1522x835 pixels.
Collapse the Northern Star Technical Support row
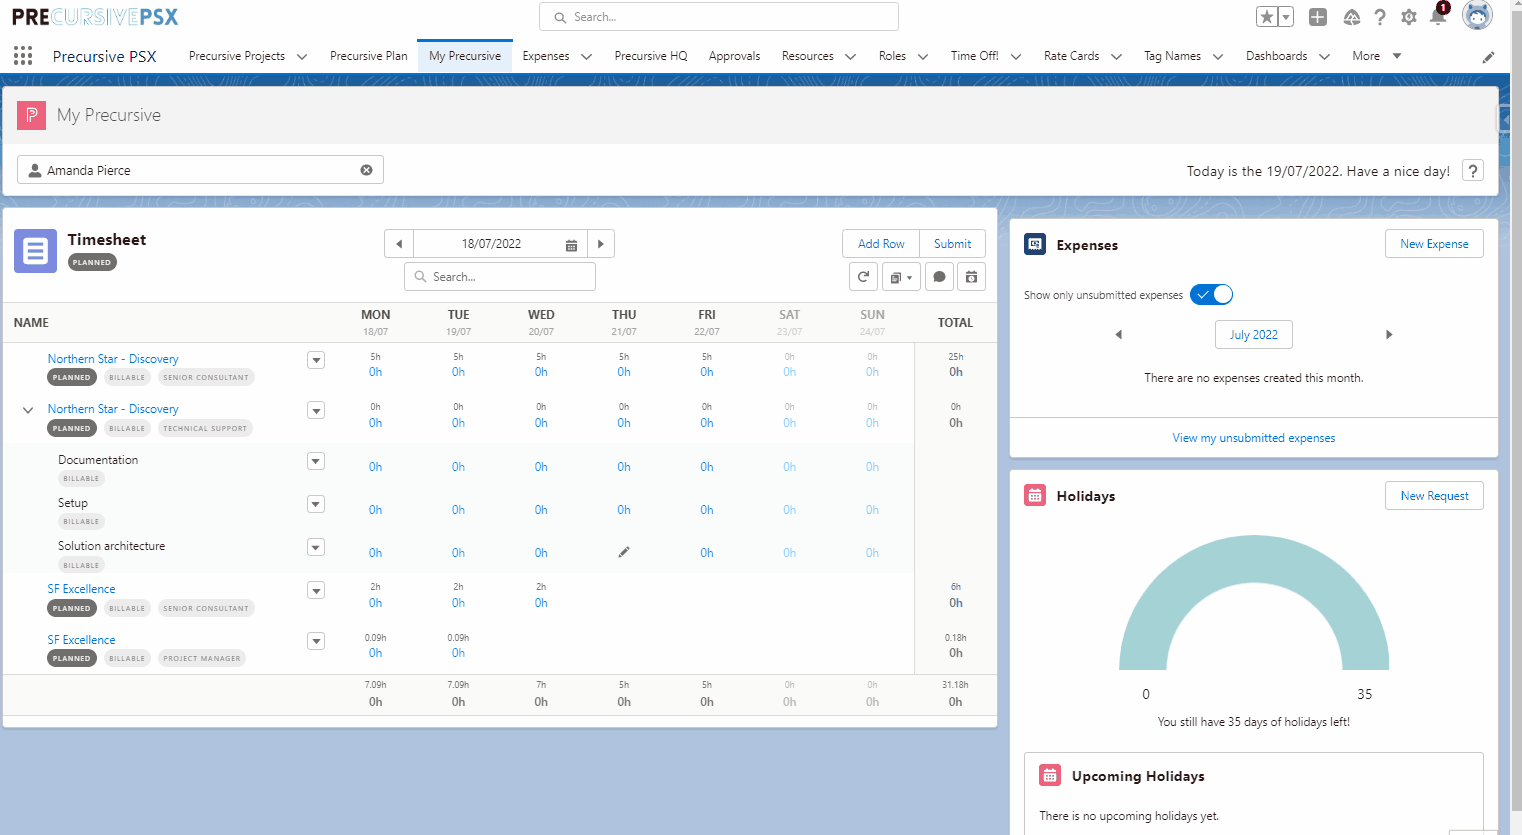tap(28, 410)
